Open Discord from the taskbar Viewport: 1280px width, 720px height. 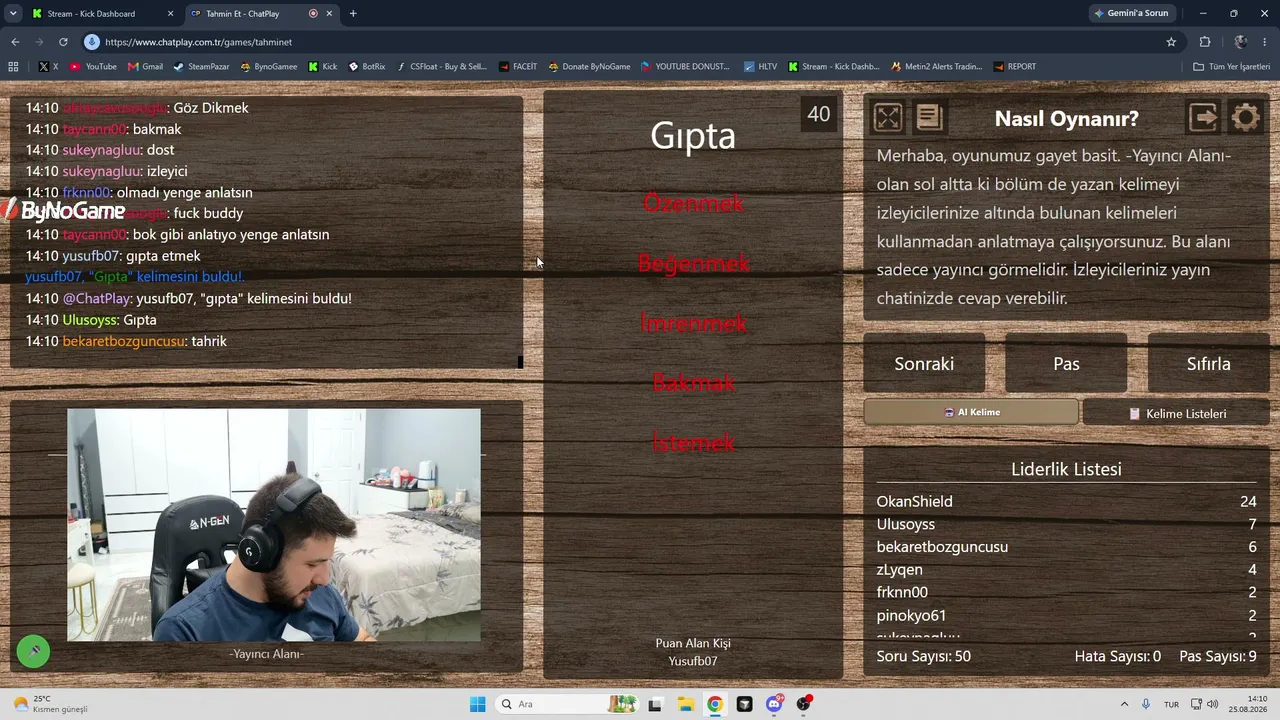(774, 704)
